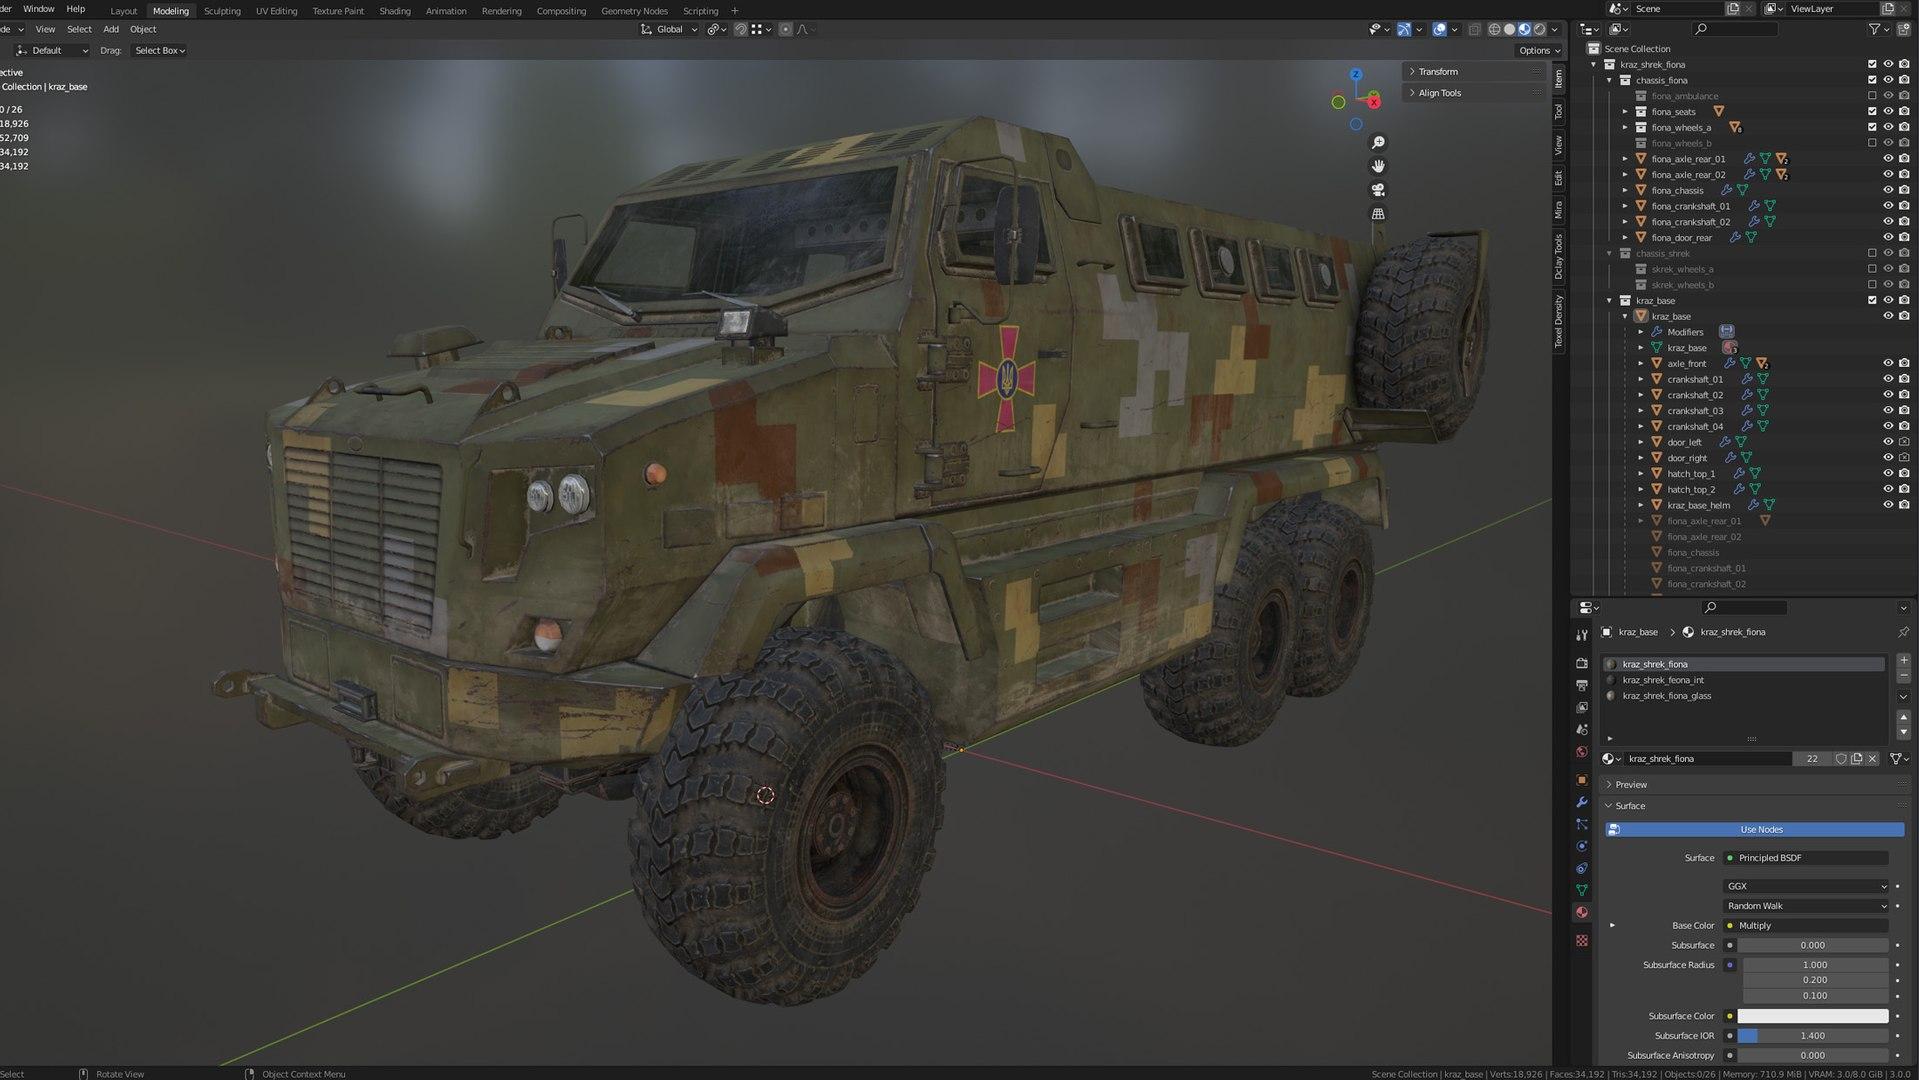This screenshot has height=1080, width=1919.
Task: Click the pan hand viewport icon
Action: click(1378, 166)
